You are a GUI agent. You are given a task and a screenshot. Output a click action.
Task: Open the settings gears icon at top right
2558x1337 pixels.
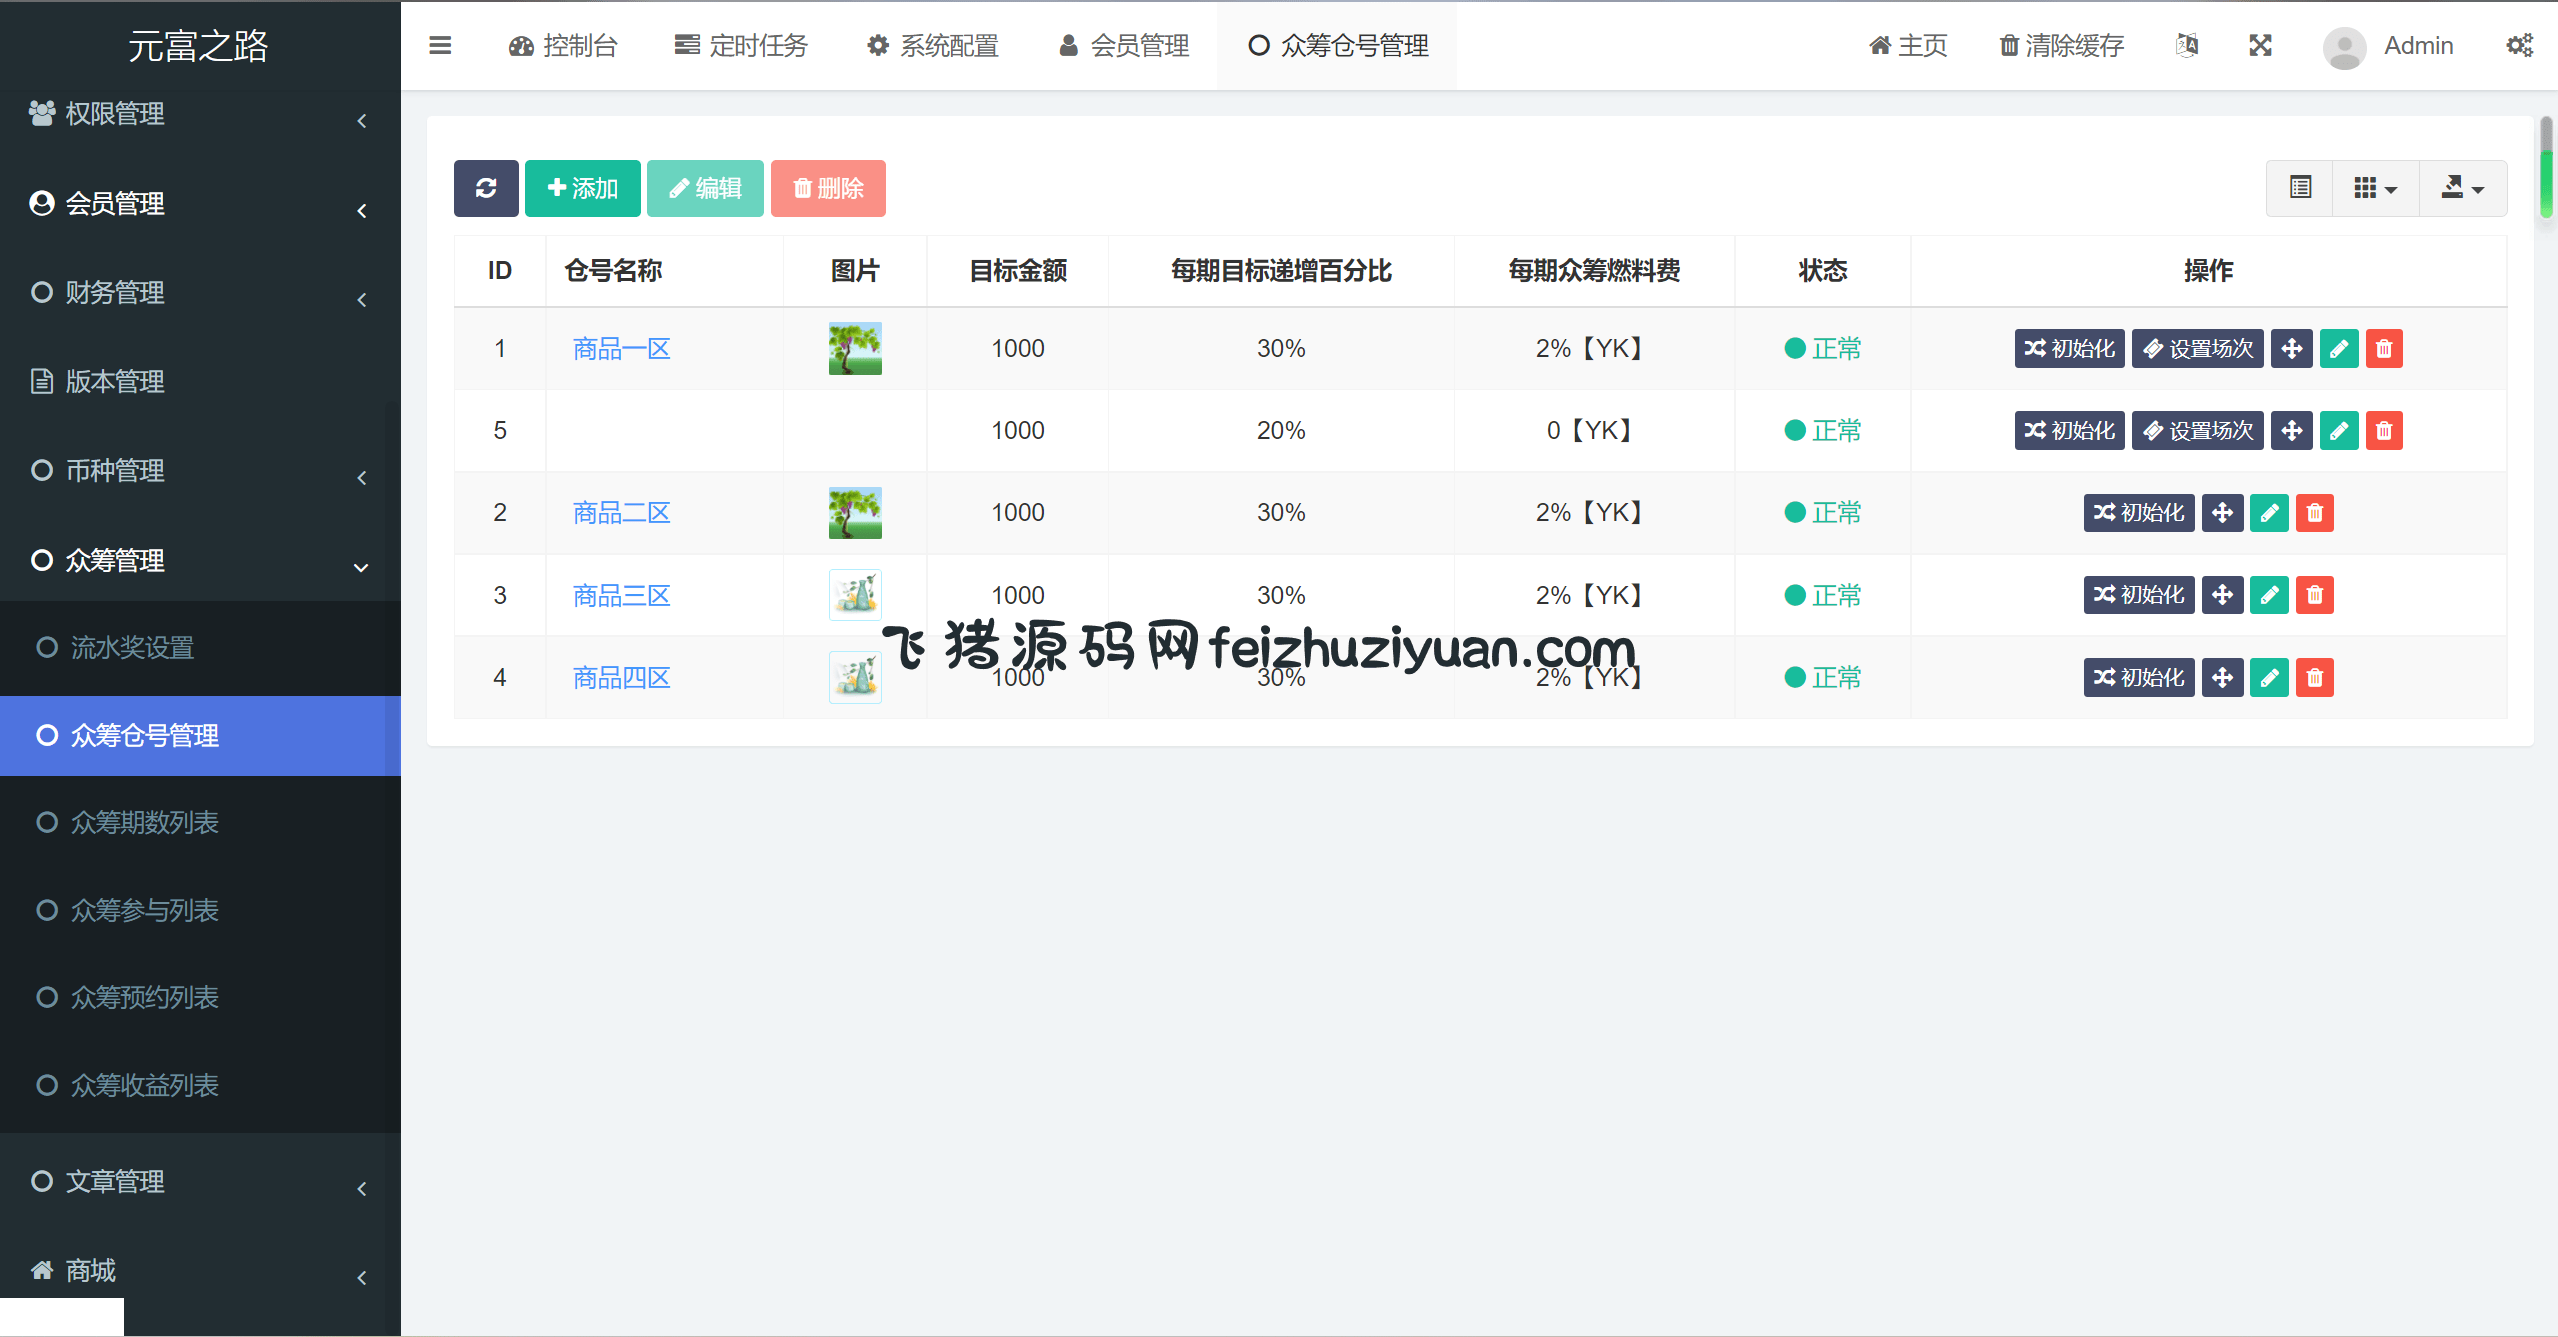[x=2519, y=46]
